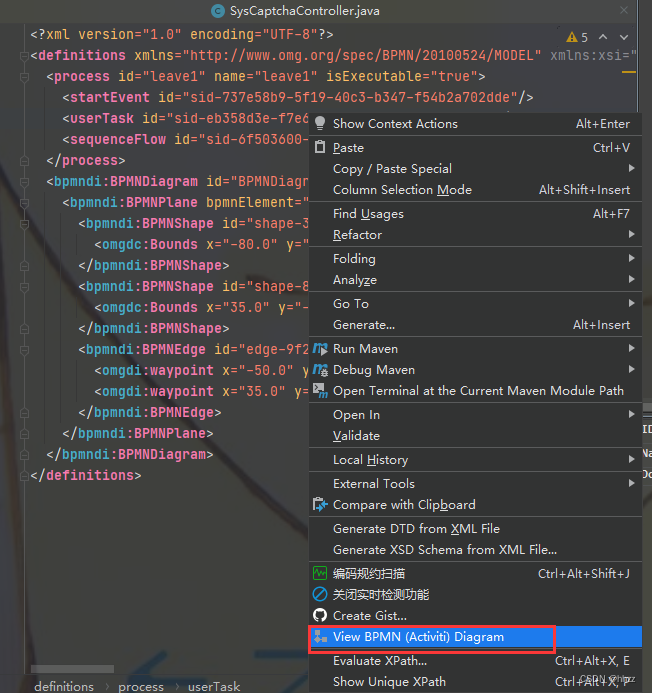The image size is (652, 693).
Task: Expand the External Tools submenu
Action: click(x=475, y=484)
